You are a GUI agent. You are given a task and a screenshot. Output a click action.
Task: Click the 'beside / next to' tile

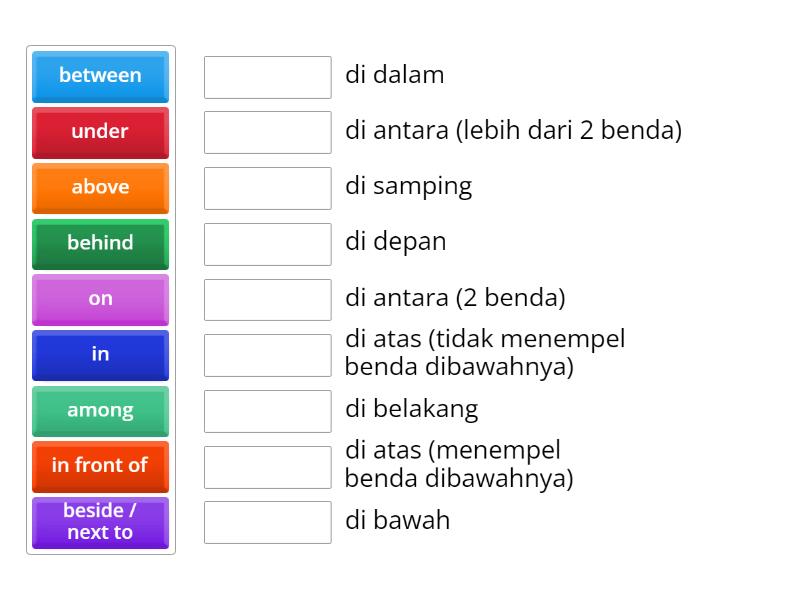[100, 523]
